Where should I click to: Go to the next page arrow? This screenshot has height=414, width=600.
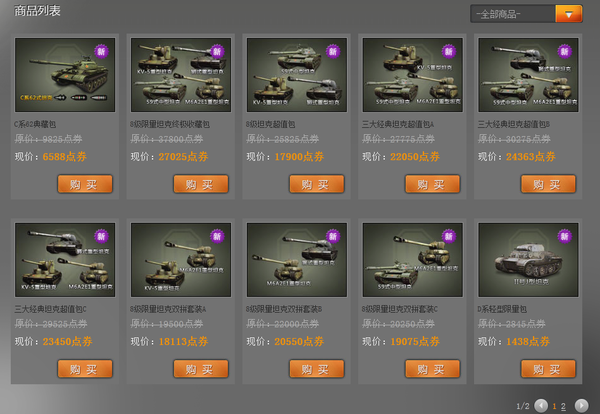pyautogui.click(x=581, y=405)
